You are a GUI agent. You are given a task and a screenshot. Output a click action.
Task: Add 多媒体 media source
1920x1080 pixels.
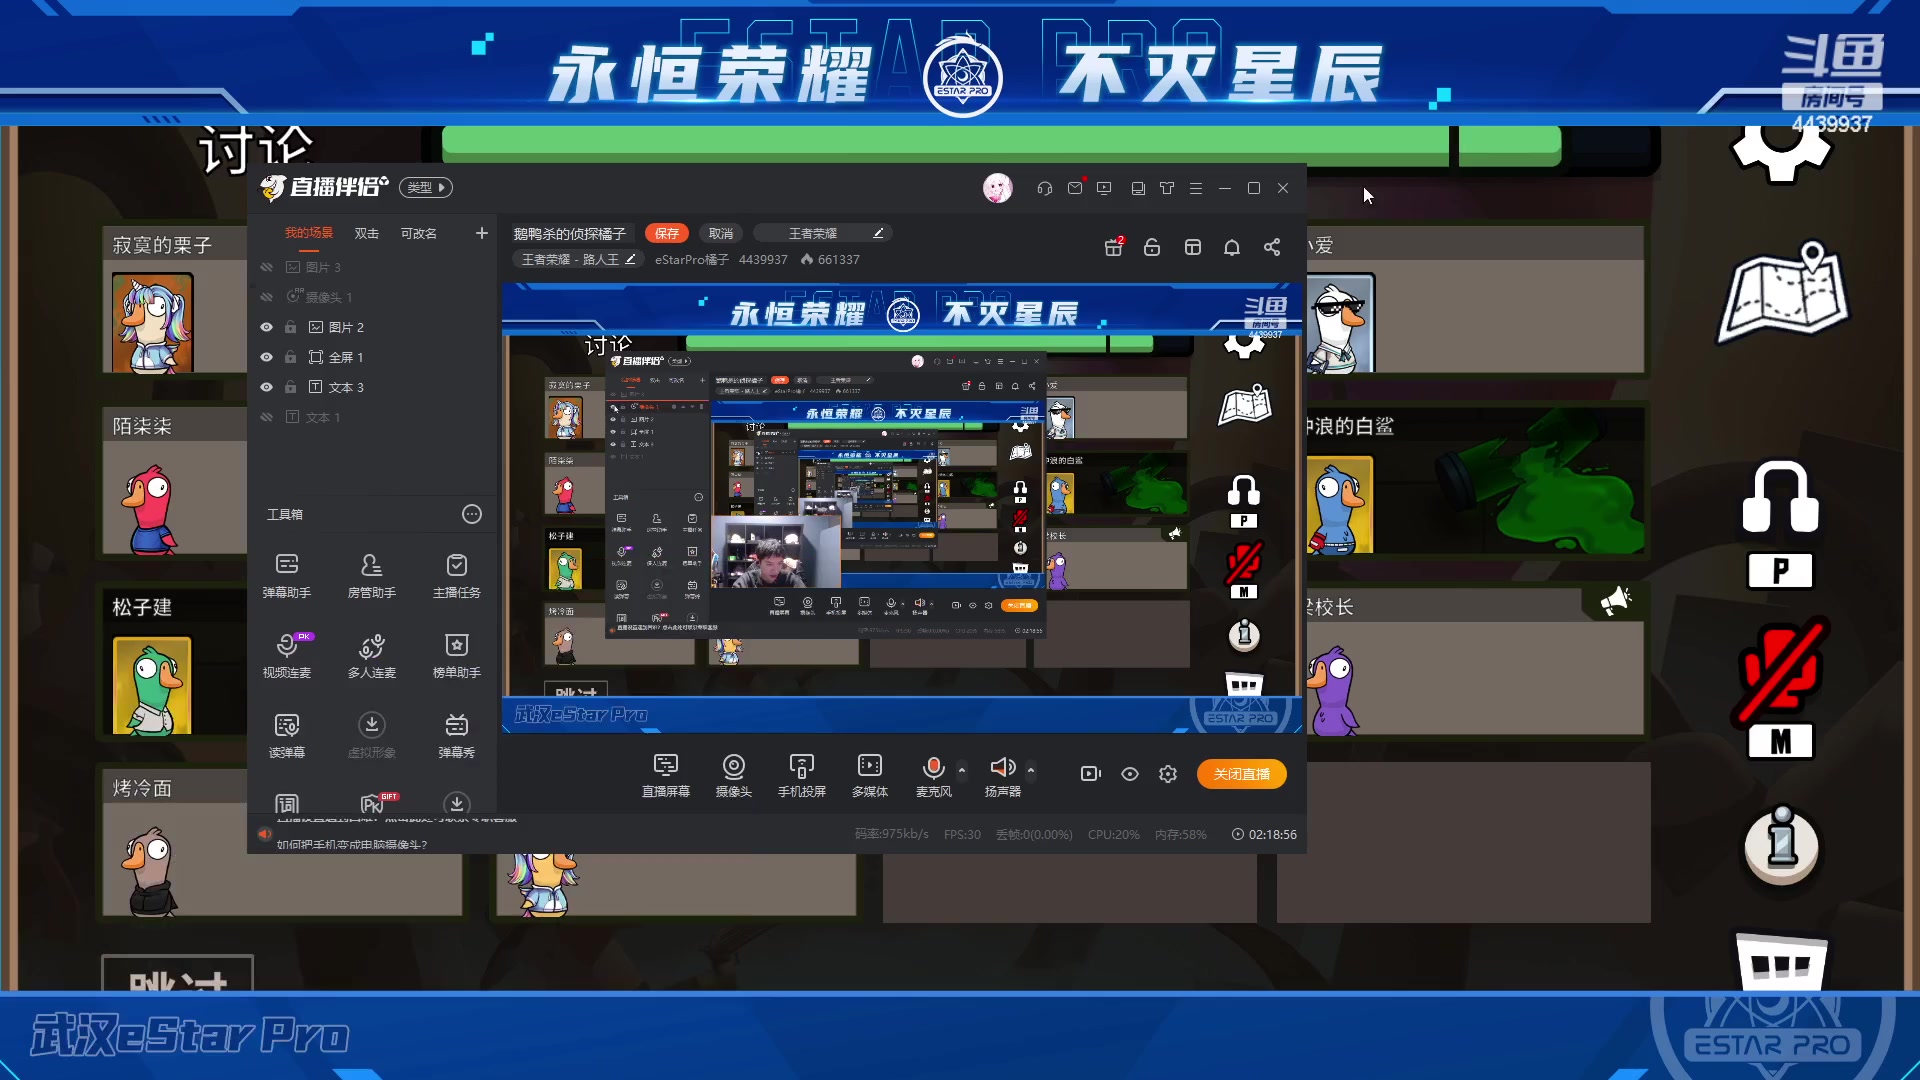coord(869,776)
